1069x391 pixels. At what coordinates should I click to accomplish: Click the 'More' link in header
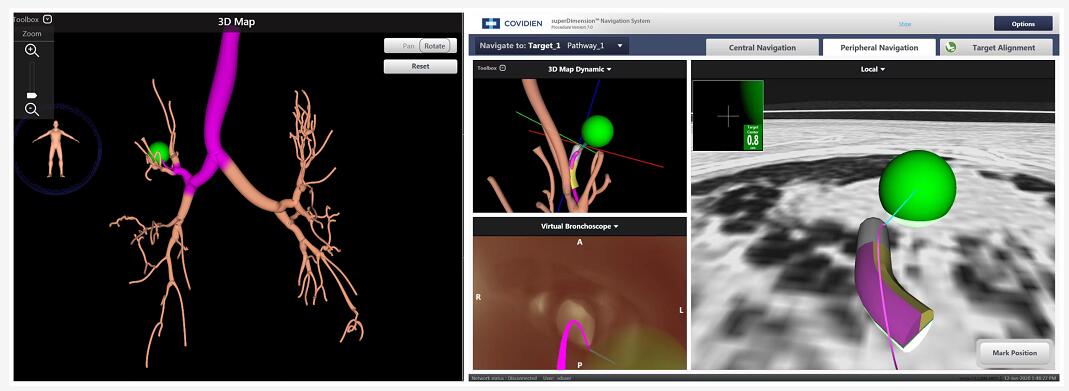pos(905,24)
